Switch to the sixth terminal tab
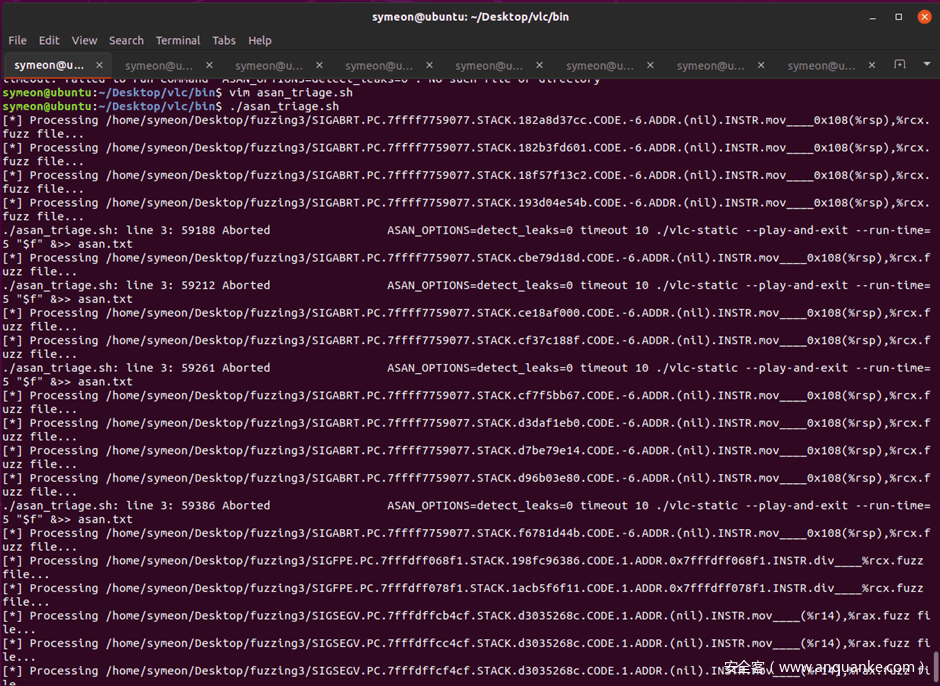This screenshot has height=686, width=940. (x=600, y=66)
